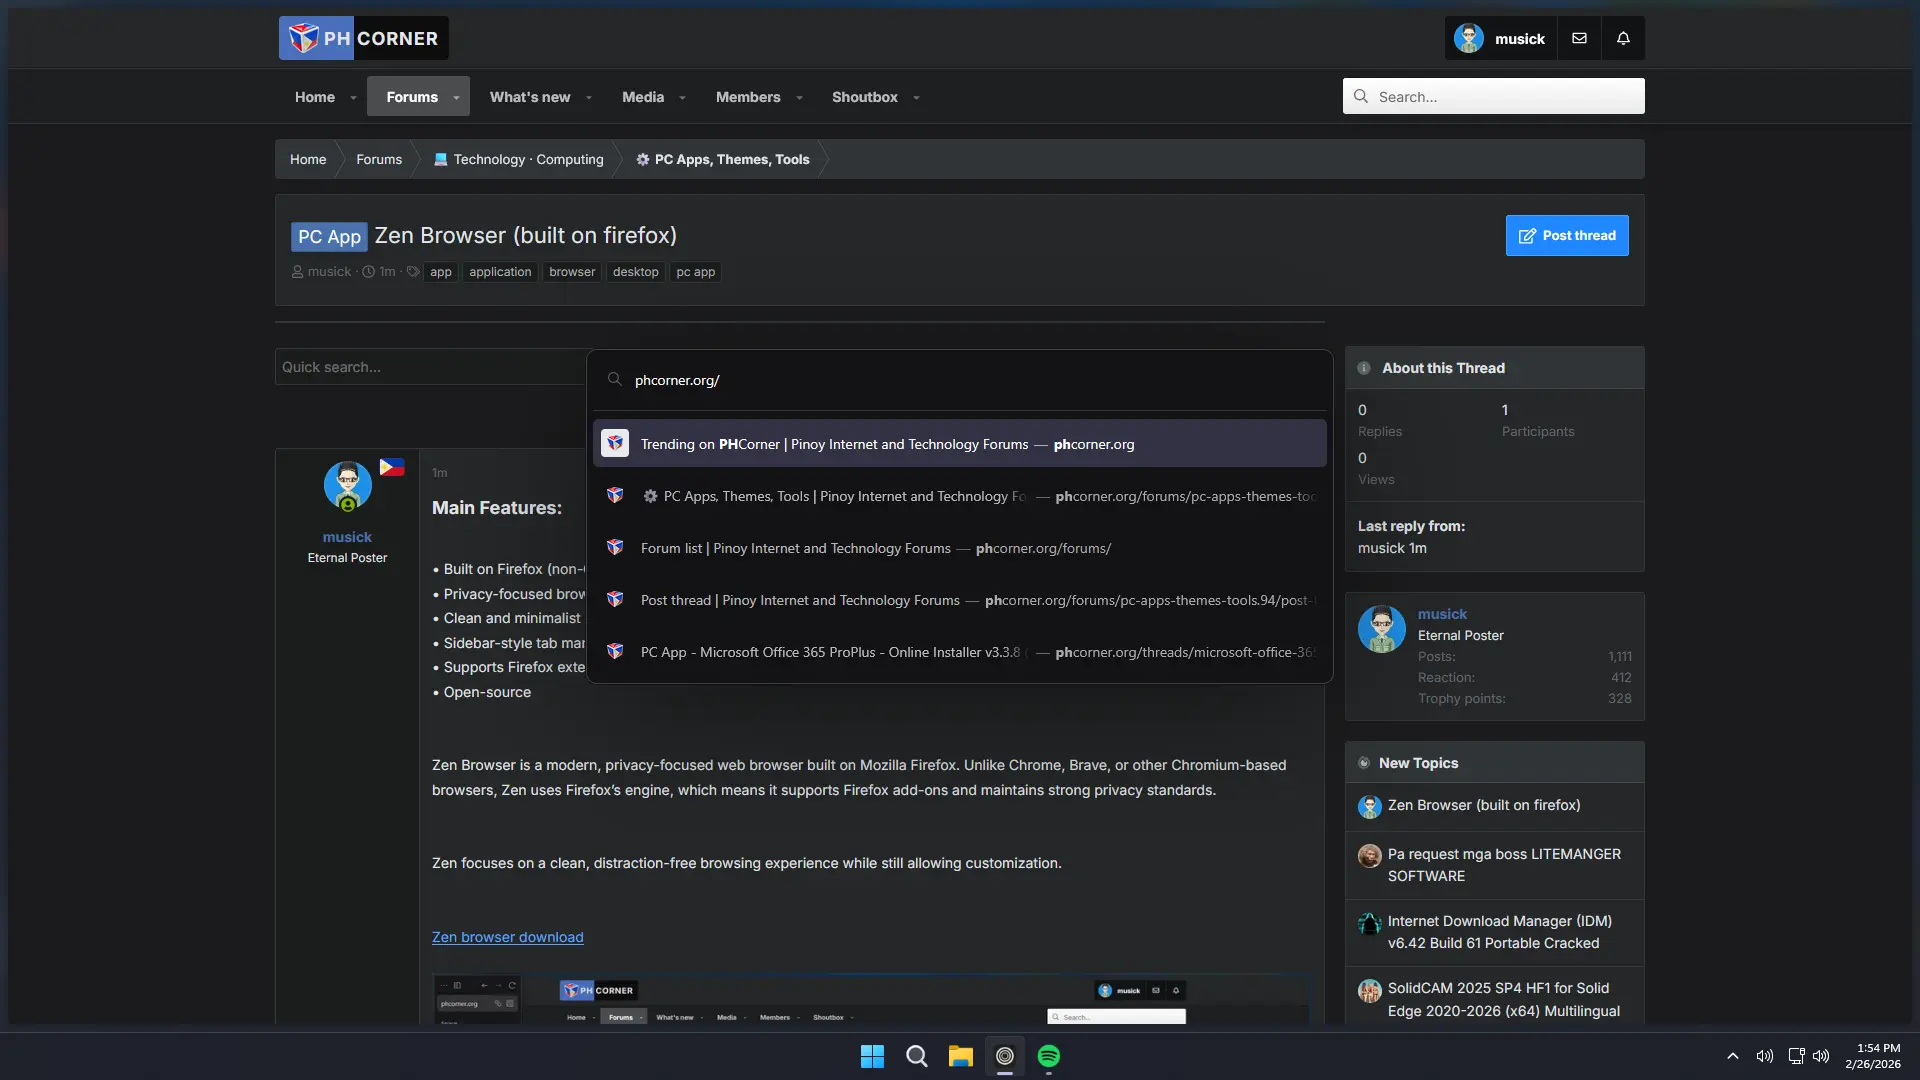Viewport: 1920px width, 1080px height.
Task: Open Technology · Computing breadcrumb
Action: pyautogui.click(x=528, y=159)
